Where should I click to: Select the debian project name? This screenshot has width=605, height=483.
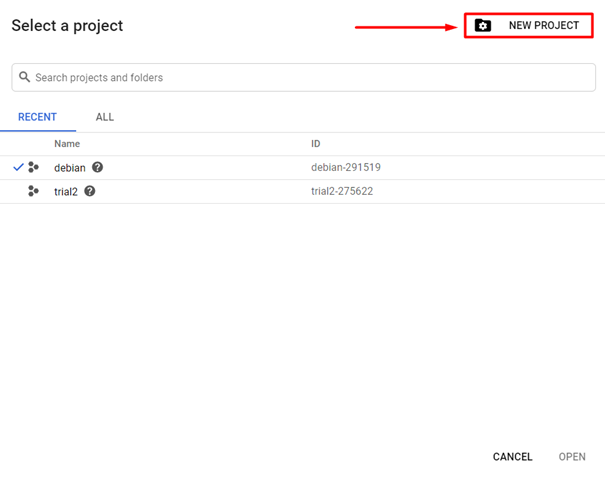(x=70, y=168)
